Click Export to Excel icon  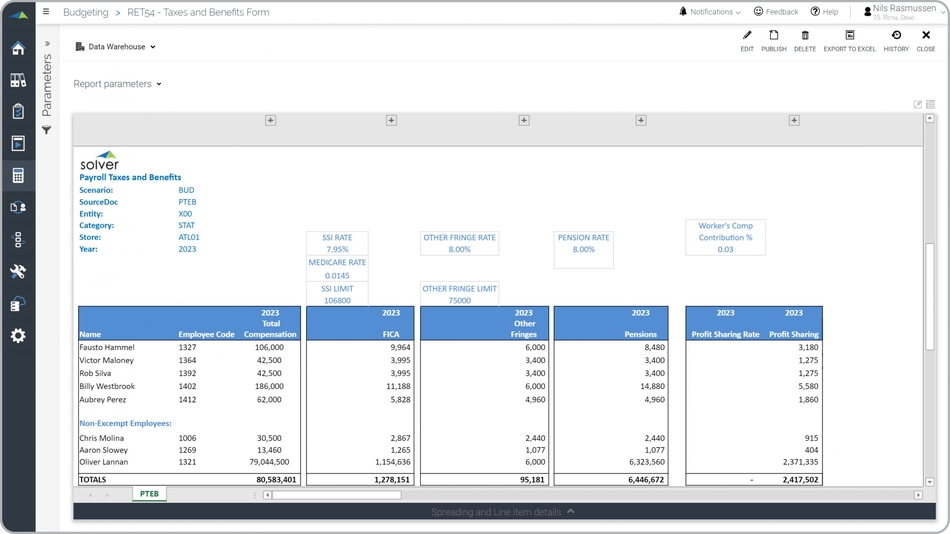[849, 36]
